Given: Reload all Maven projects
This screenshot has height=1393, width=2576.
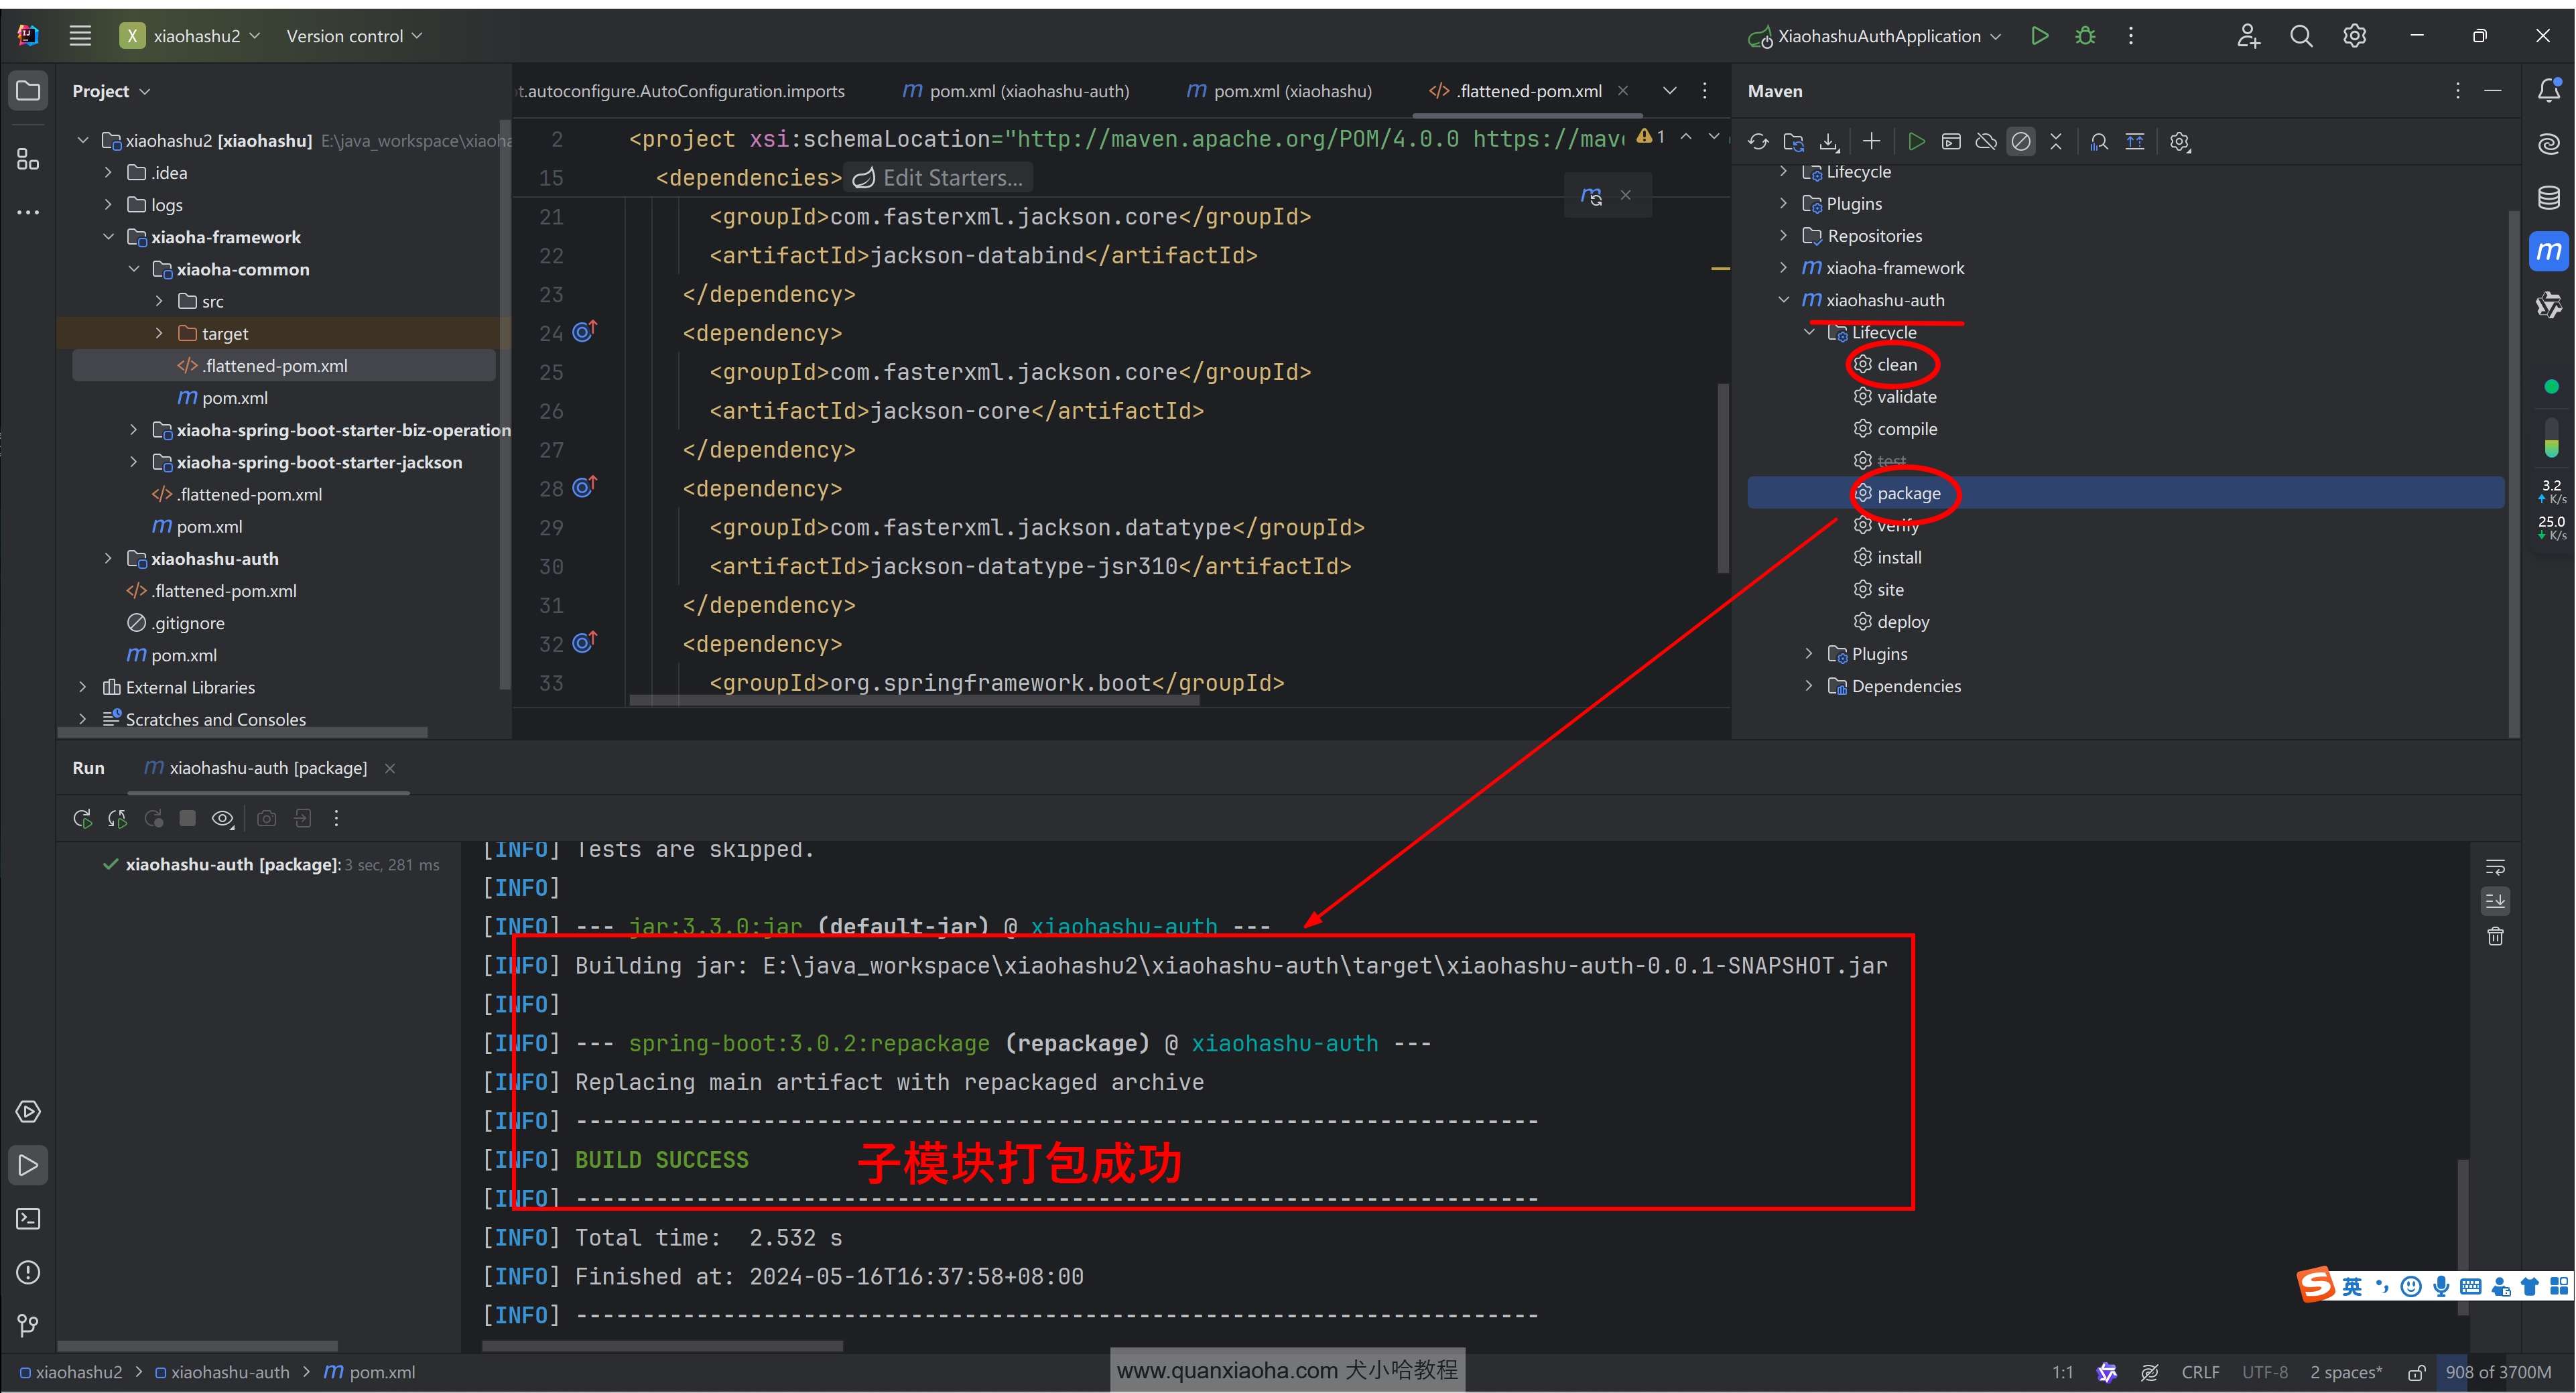Looking at the screenshot, I should [x=1758, y=142].
